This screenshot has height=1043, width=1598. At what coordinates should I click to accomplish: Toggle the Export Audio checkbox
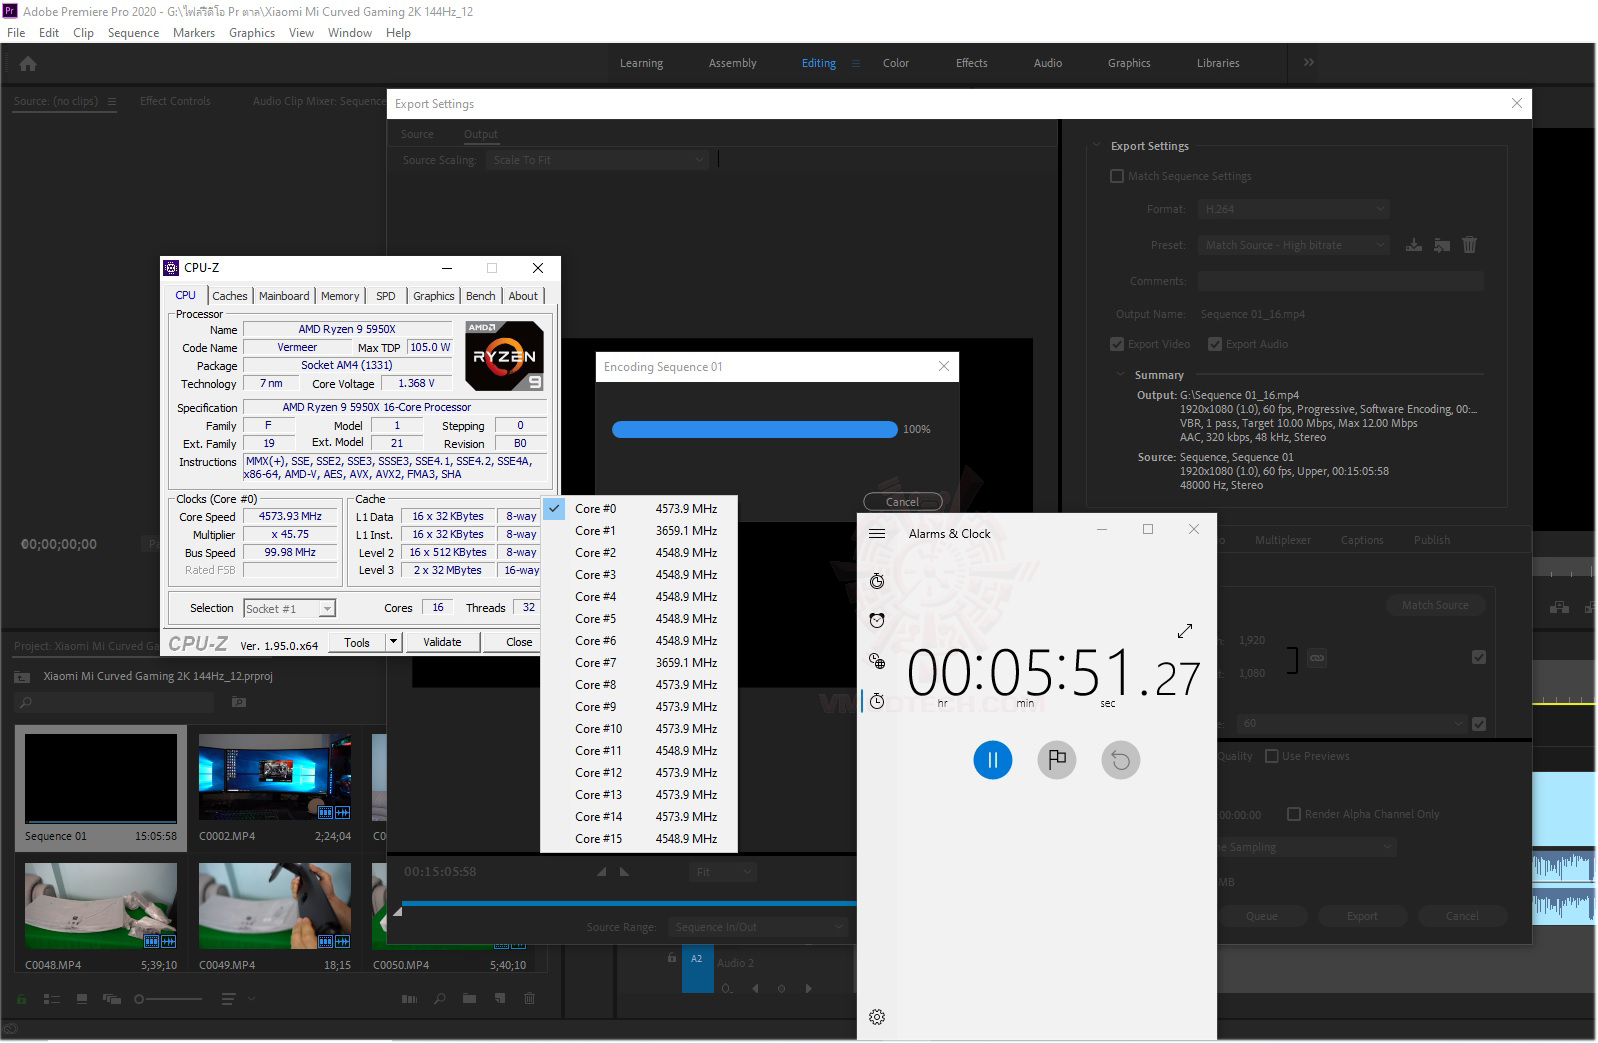click(1215, 344)
